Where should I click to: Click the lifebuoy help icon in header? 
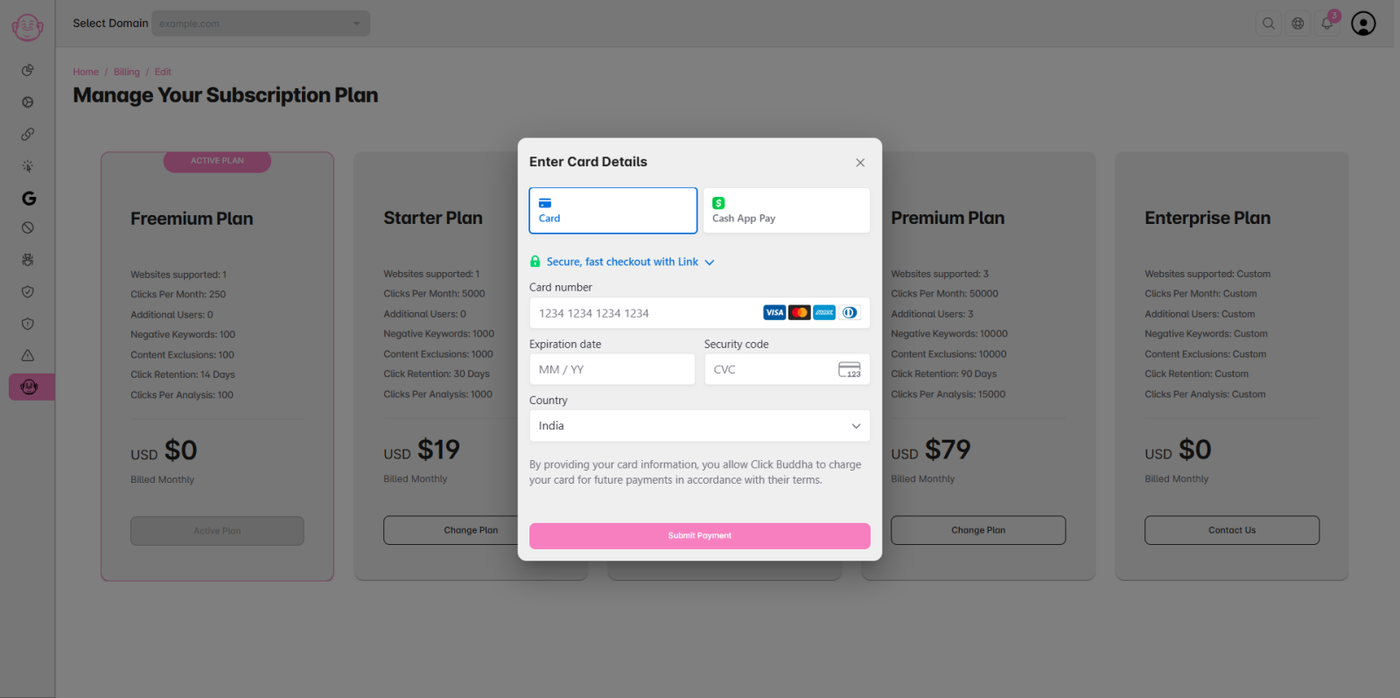[1298, 23]
